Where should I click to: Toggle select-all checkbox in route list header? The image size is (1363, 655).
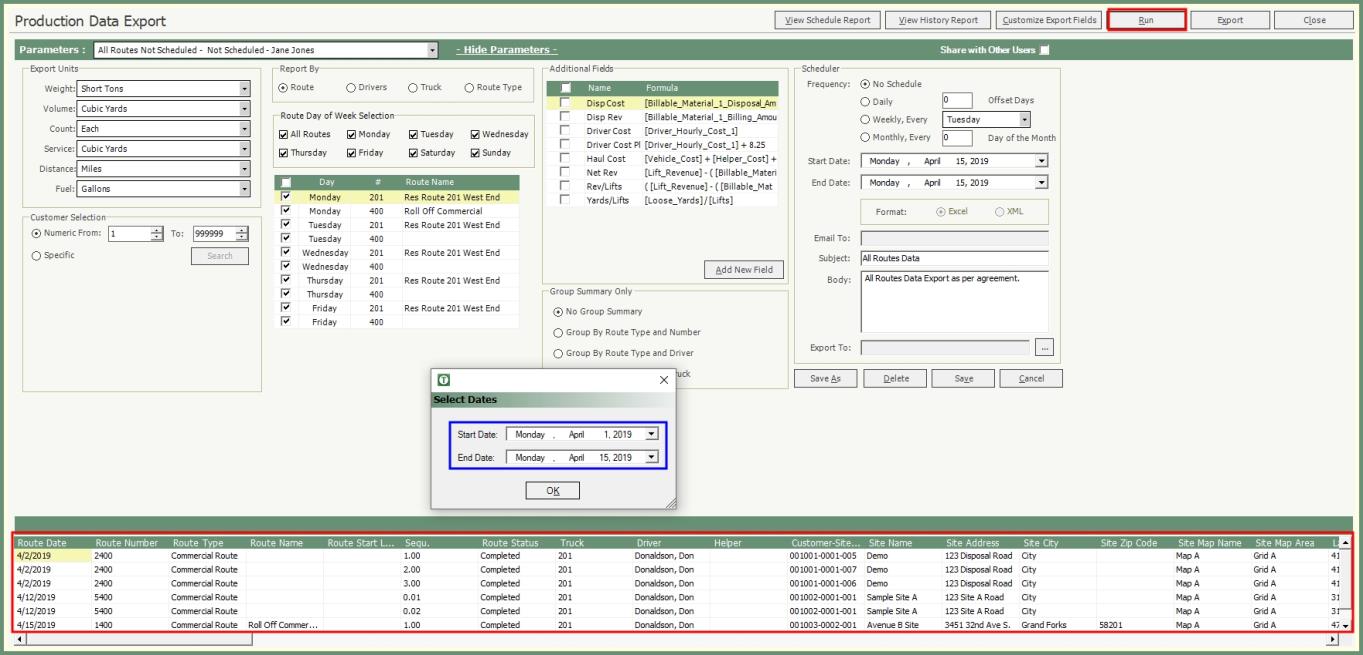point(286,182)
